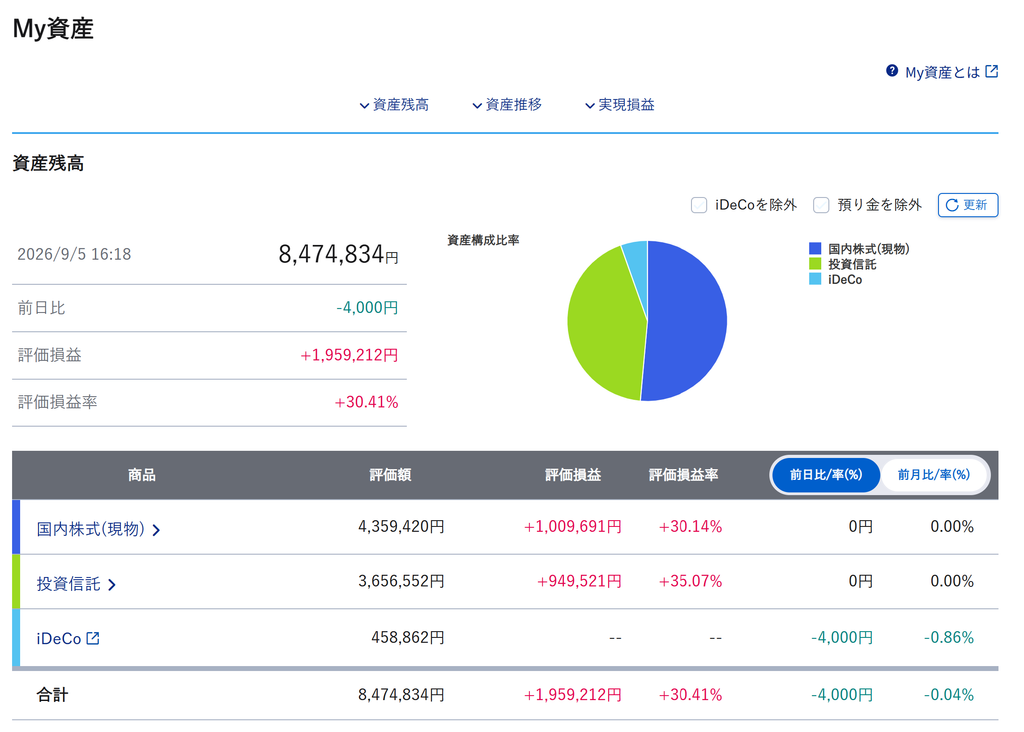Enable the 預り金を除外 checkbox
Viewport: 1024px width, 732px height.
[x=821, y=205]
